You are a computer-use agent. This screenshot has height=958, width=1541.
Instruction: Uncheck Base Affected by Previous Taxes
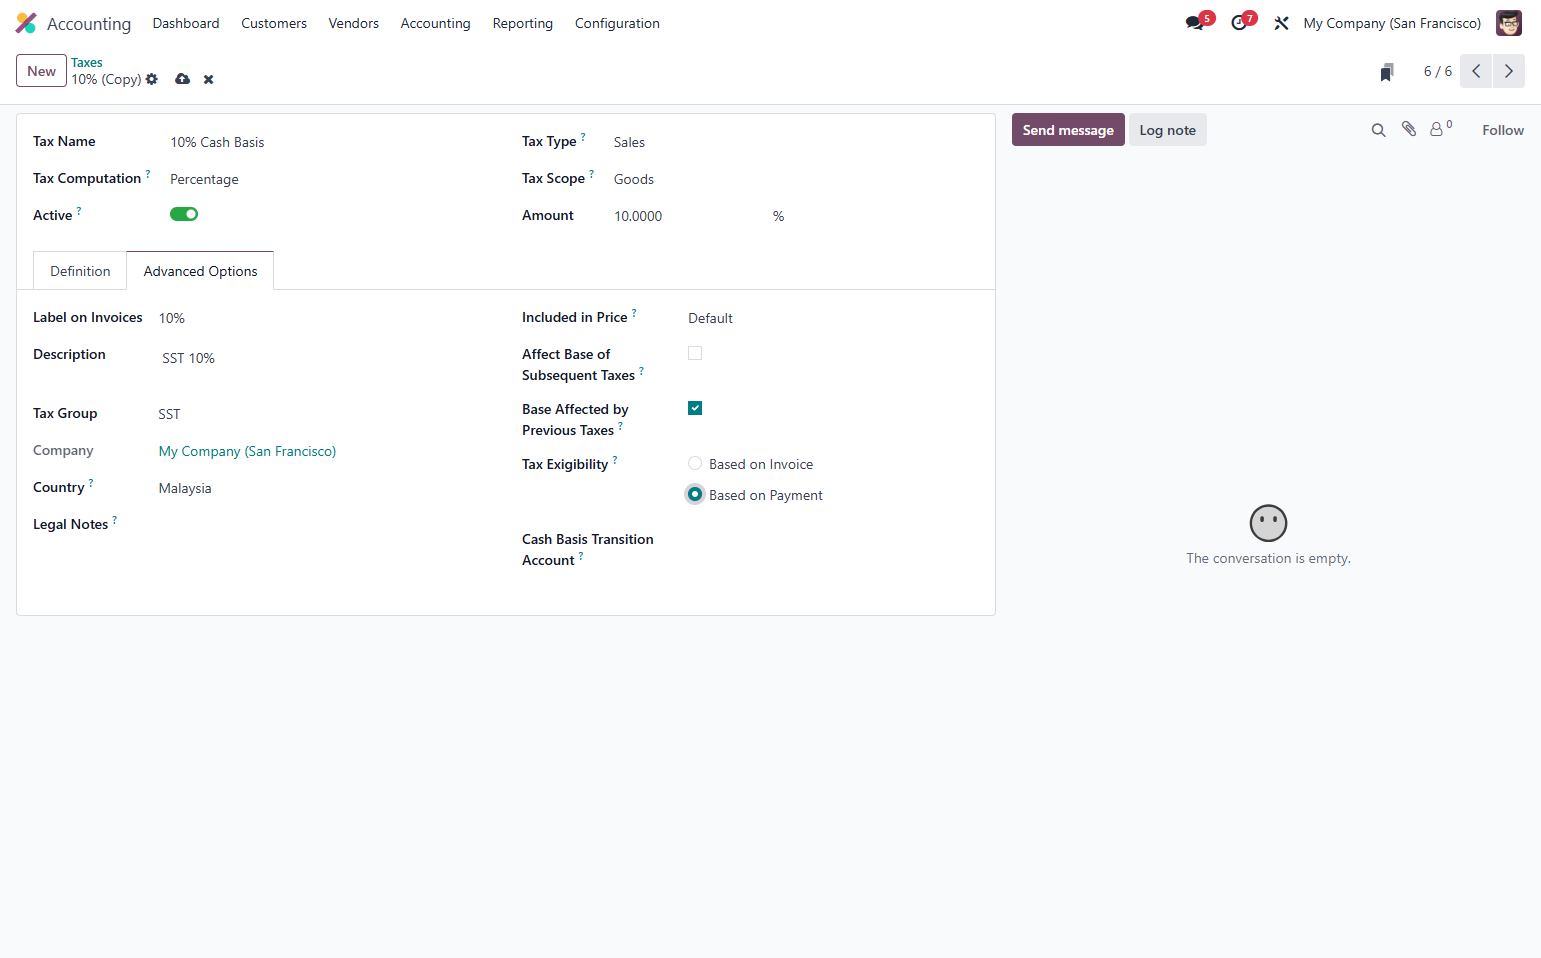[x=695, y=408]
